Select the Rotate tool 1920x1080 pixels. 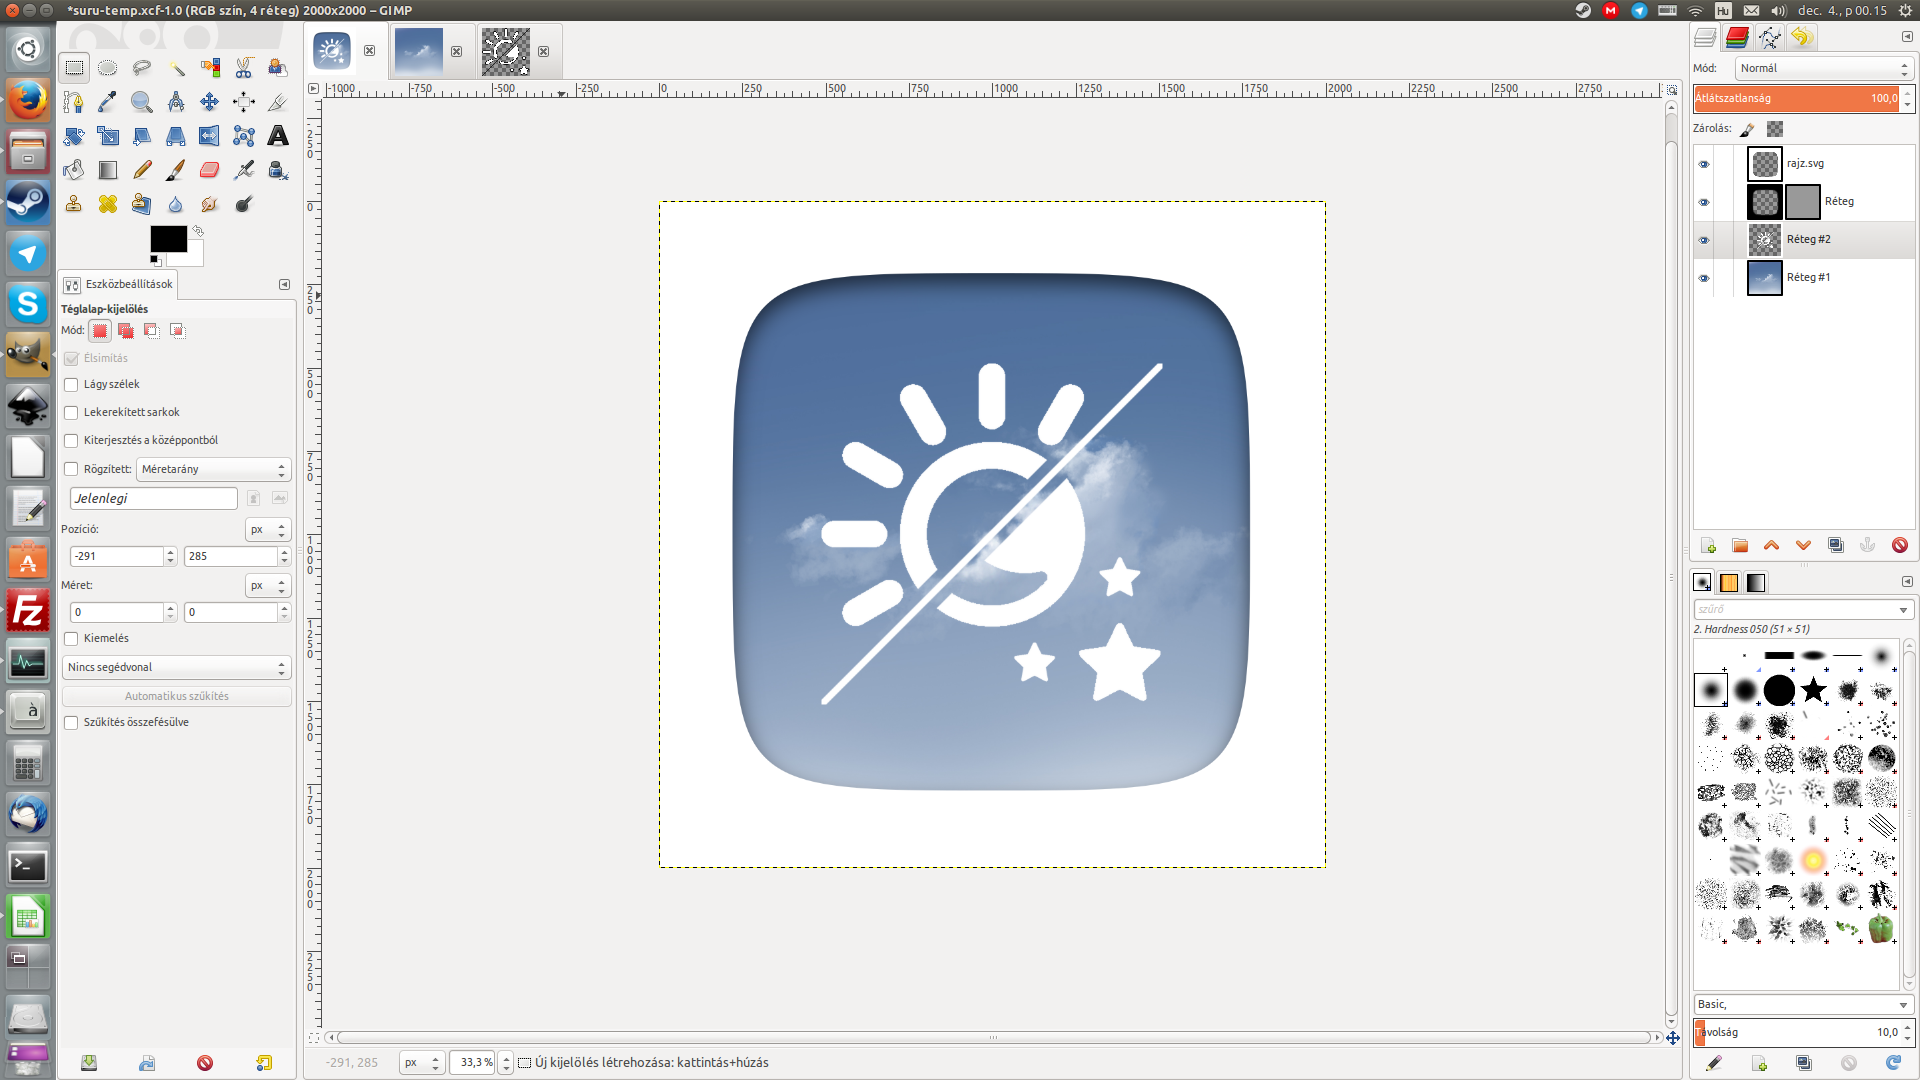(x=74, y=136)
